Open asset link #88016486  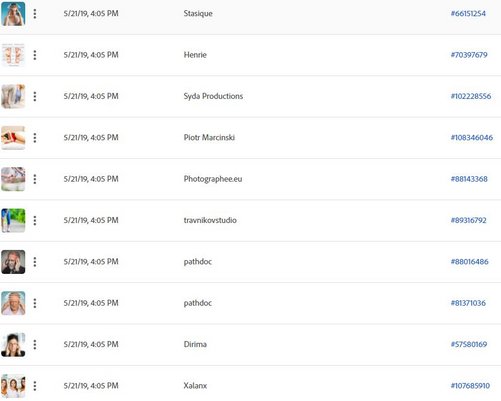469,262
